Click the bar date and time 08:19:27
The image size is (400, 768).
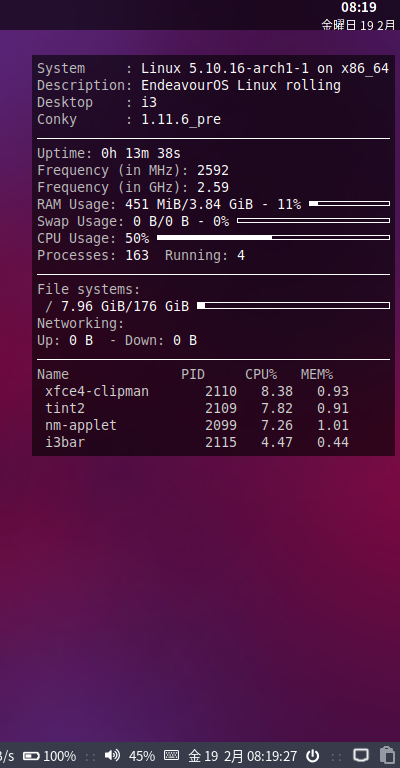point(242,756)
